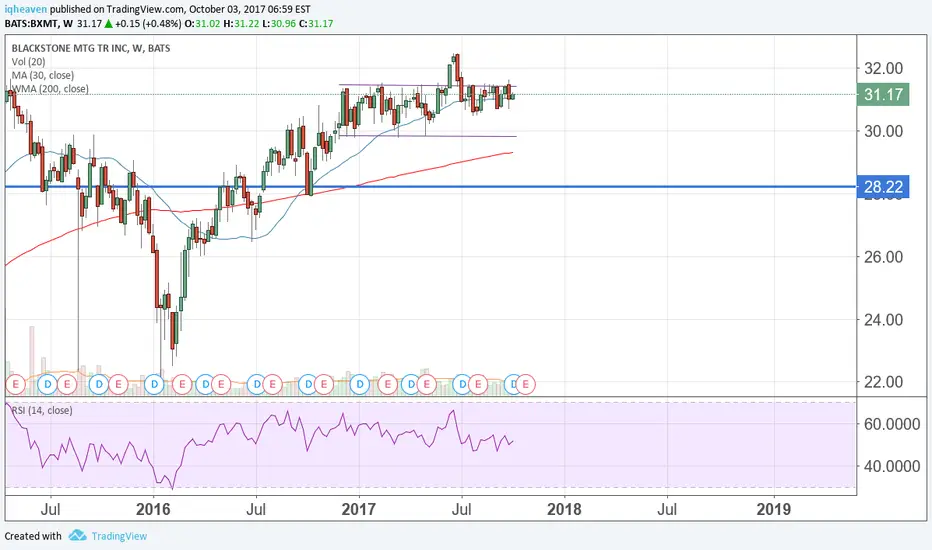932x550 pixels.
Task: Click the 22.00 price axis label
Action: click(x=883, y=382)
